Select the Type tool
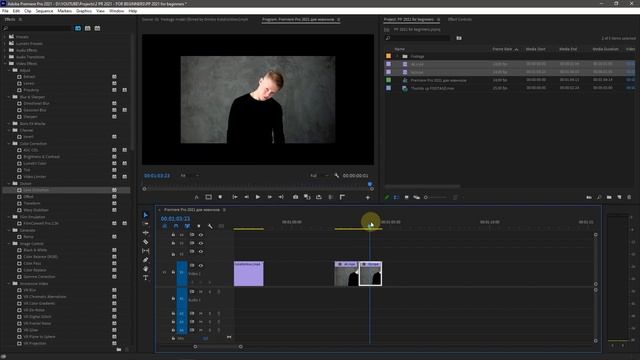The width and height of the screenshot is (640, 360). click(x=146, y=278)
